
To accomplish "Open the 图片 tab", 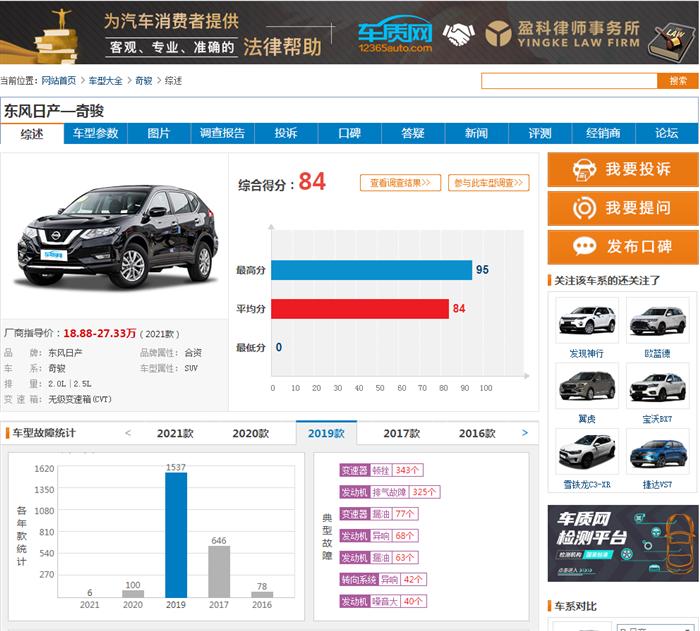I will 159,134.
